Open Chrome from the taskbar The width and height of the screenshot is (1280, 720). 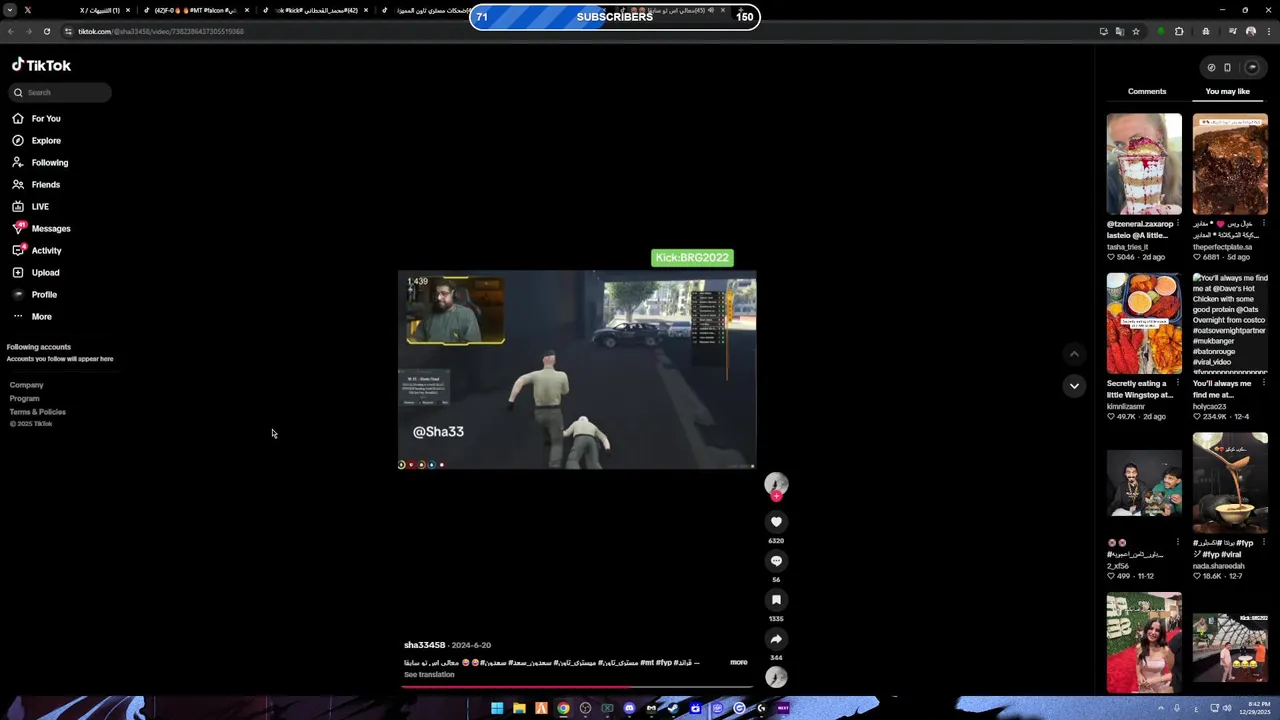click(563, 708)
